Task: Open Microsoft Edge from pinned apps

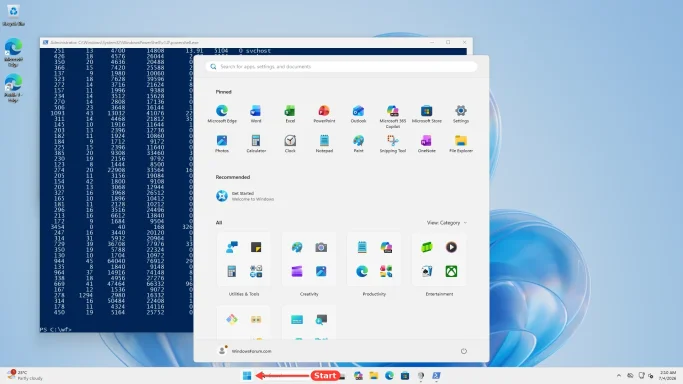Action: tap(222, 114)
